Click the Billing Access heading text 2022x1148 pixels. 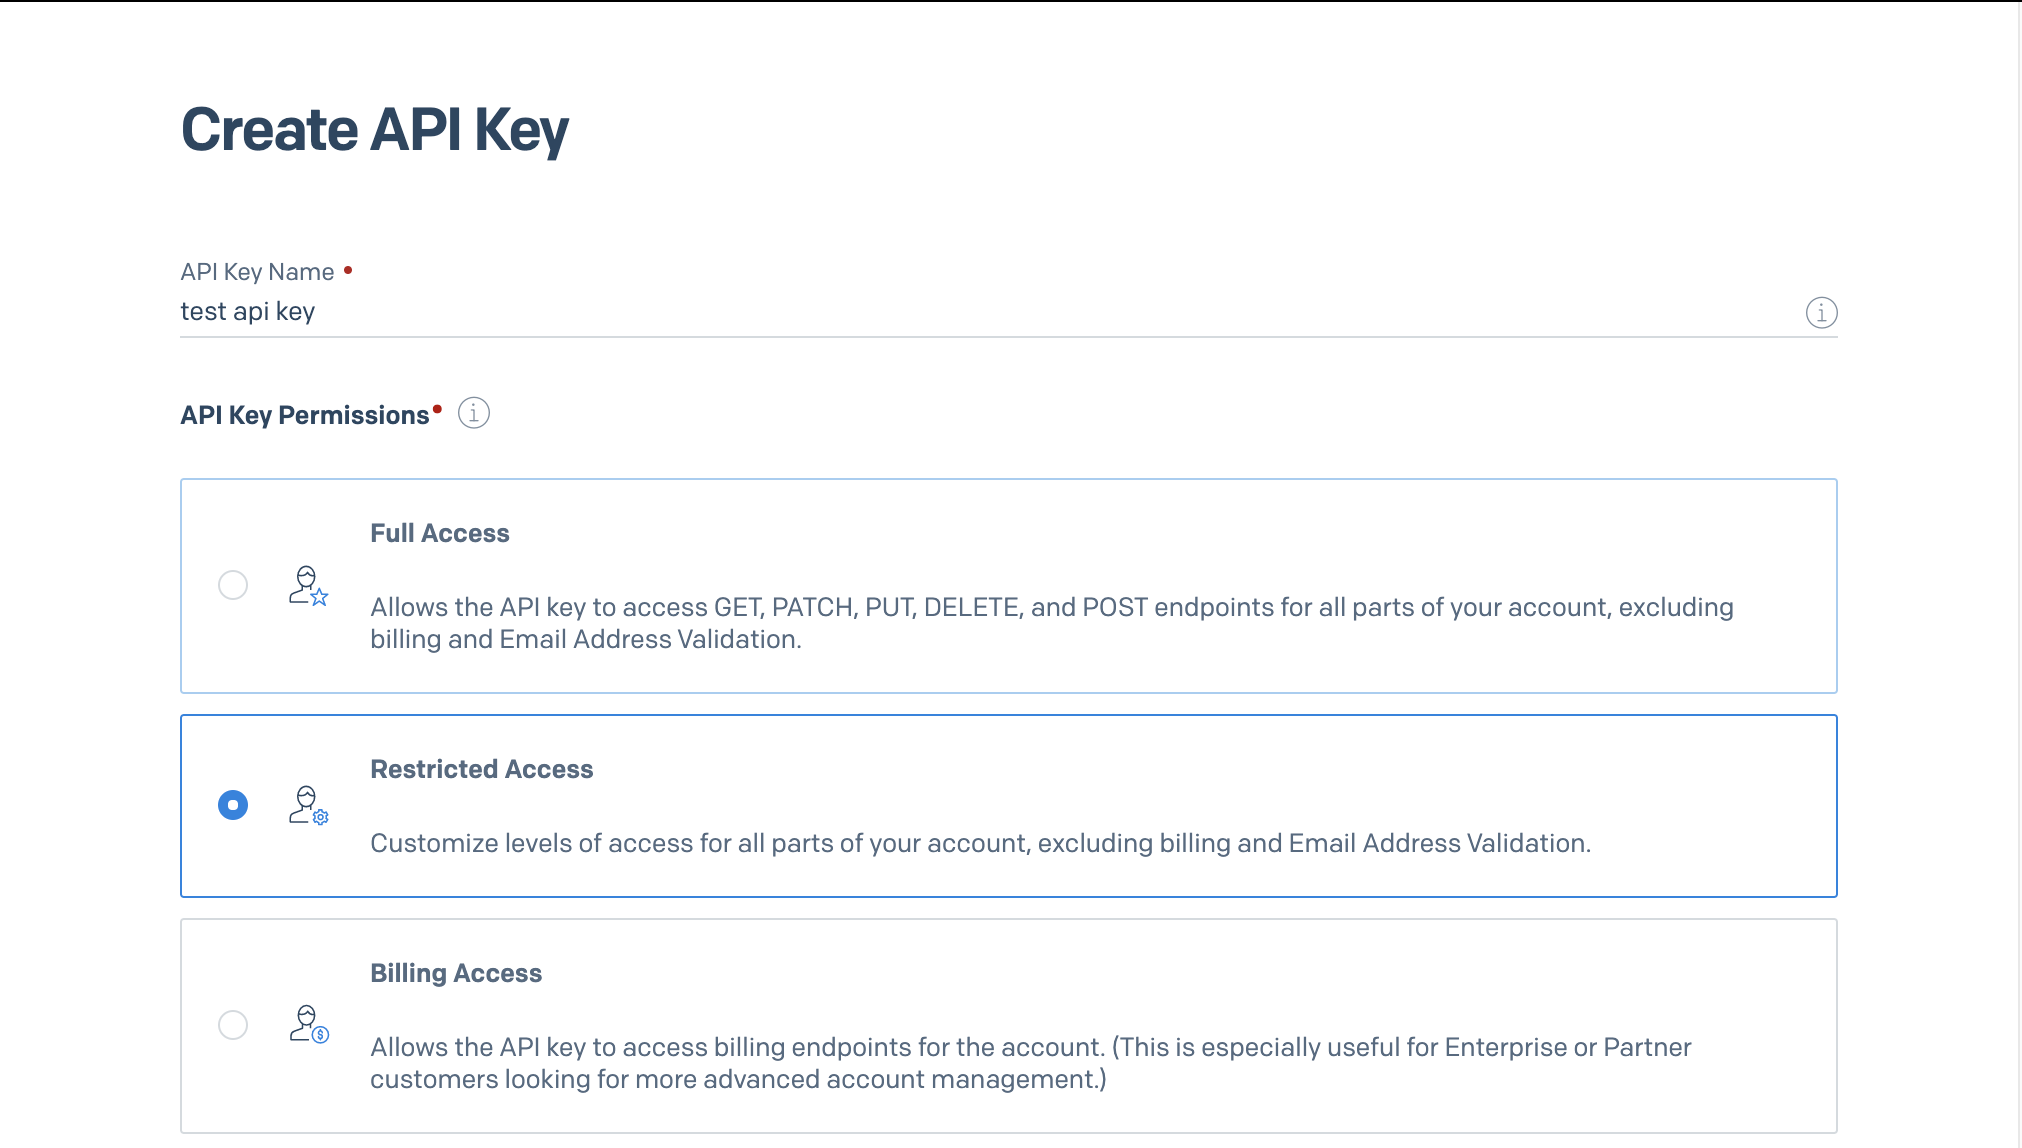[x=456, y=972]
